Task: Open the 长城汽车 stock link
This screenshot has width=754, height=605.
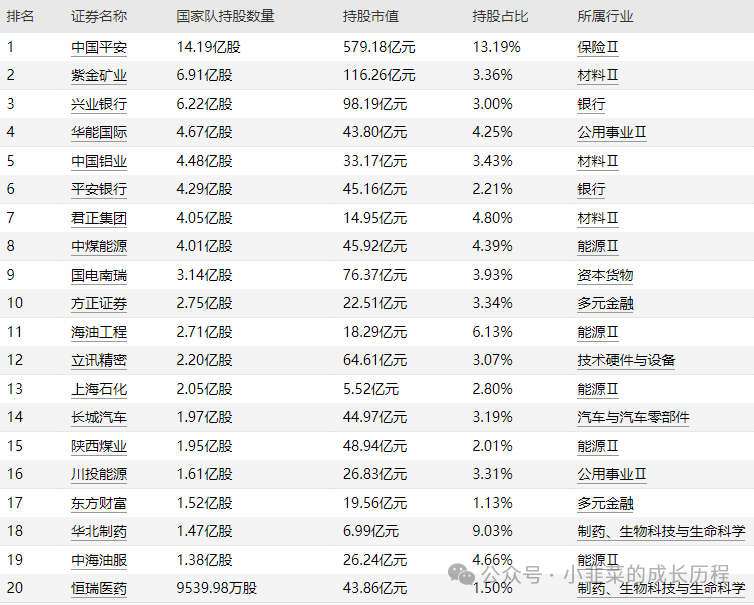Action: pyautogui.click(x=99, y=417)
